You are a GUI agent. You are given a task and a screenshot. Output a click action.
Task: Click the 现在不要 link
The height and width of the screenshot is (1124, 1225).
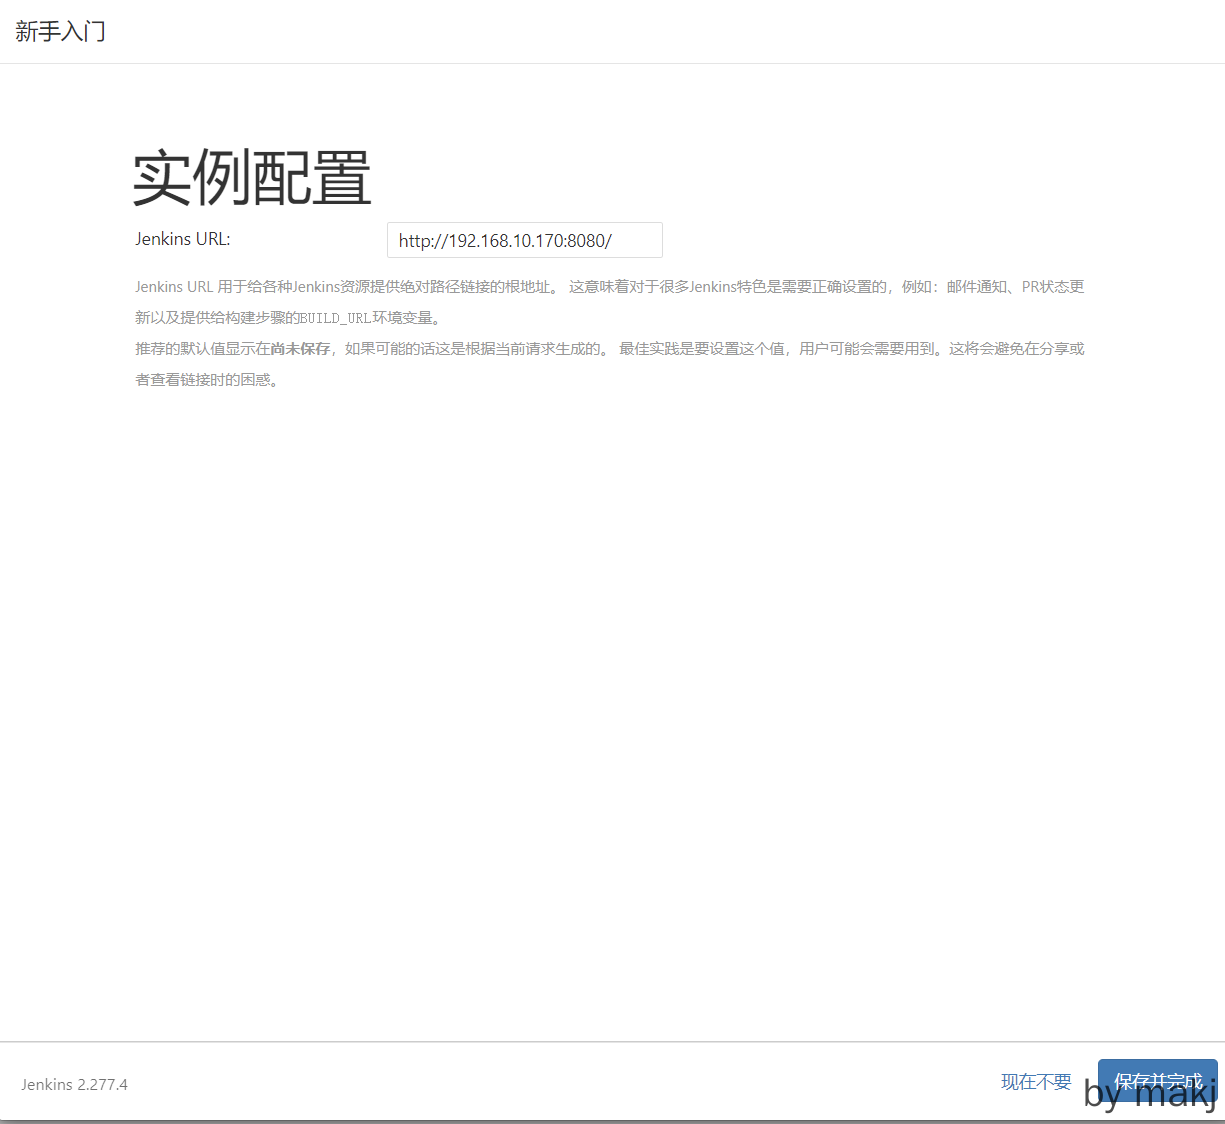pos(1035,1081)
